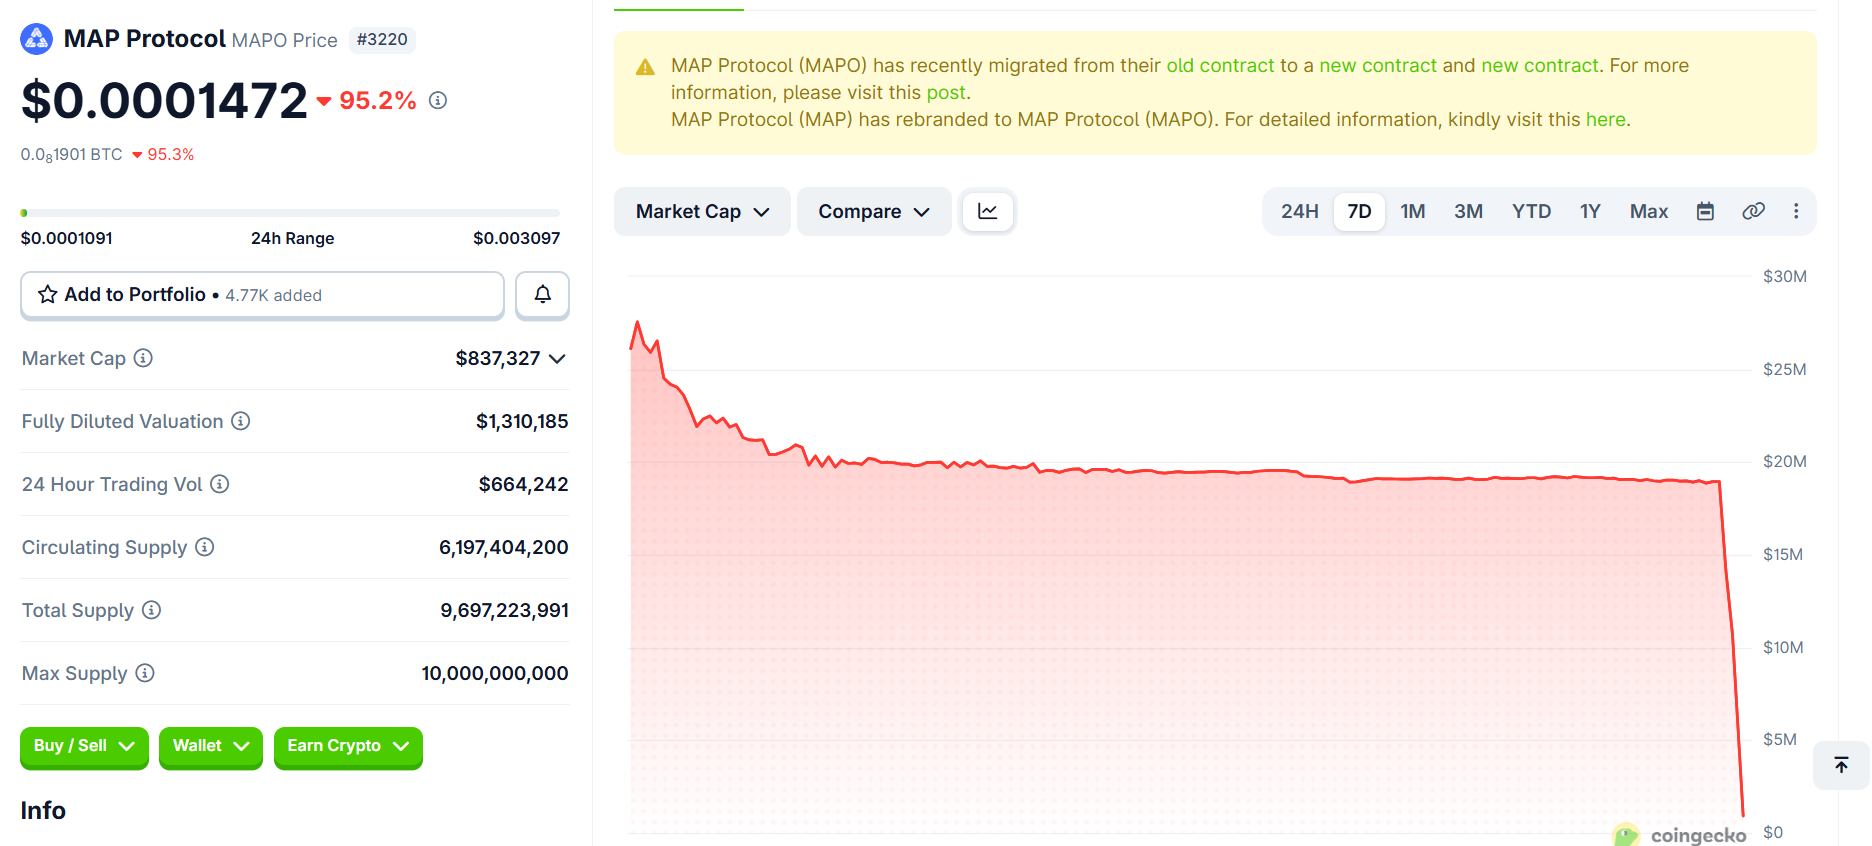This screenshot has height=846, width=1872.
Task: Select the Max chart range
Action: 1649,211
